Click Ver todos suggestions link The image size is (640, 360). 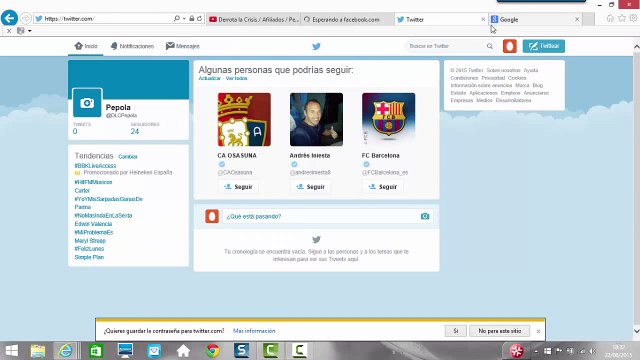[x=237, y=78]
